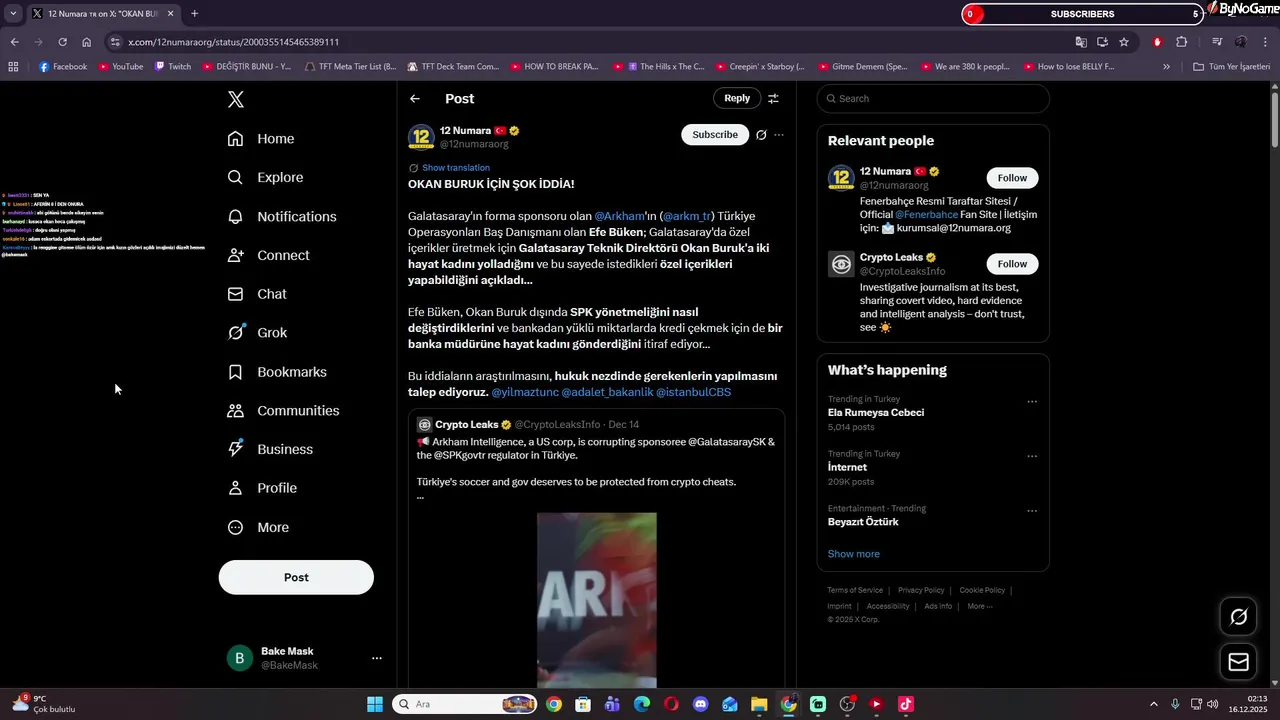Screen dimensions: 1280x720
Task: Open the @yilmaztunc mention link
Action: coord(524,392)
